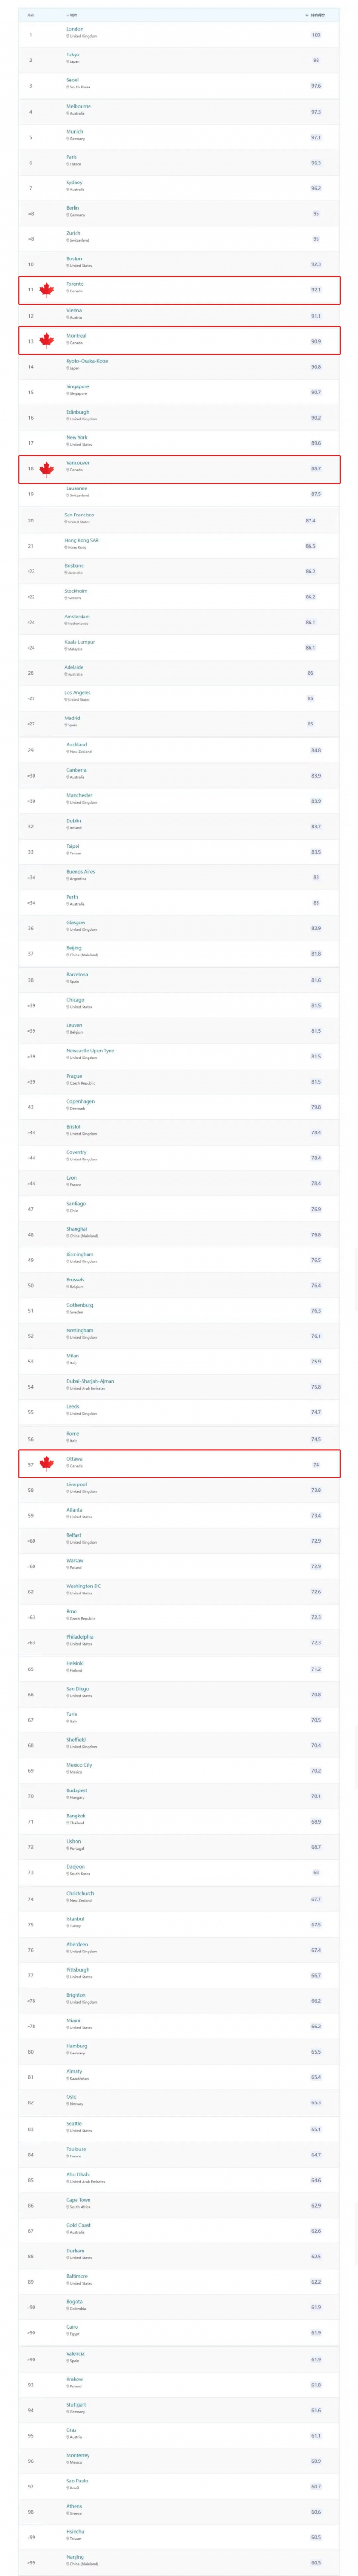Click the maple leaf icon beside Ottawa
Screen dimensions: 358x2576
(46, 1464)
